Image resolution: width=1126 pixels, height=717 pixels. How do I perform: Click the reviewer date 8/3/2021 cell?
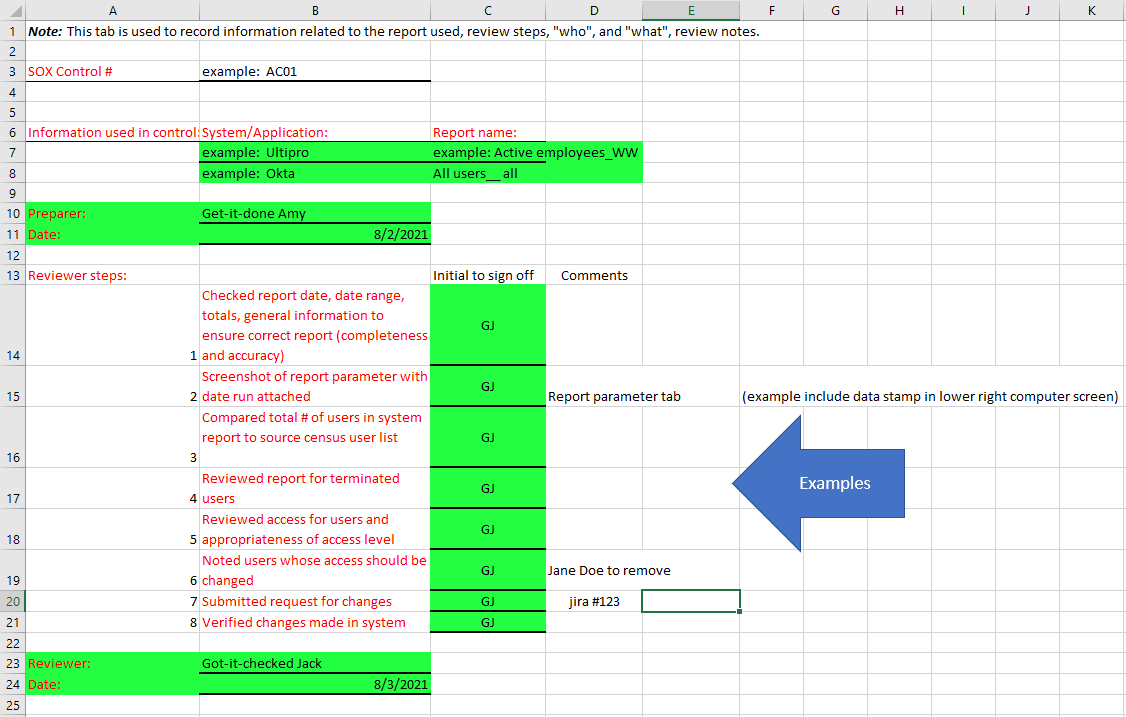point(315,684)
